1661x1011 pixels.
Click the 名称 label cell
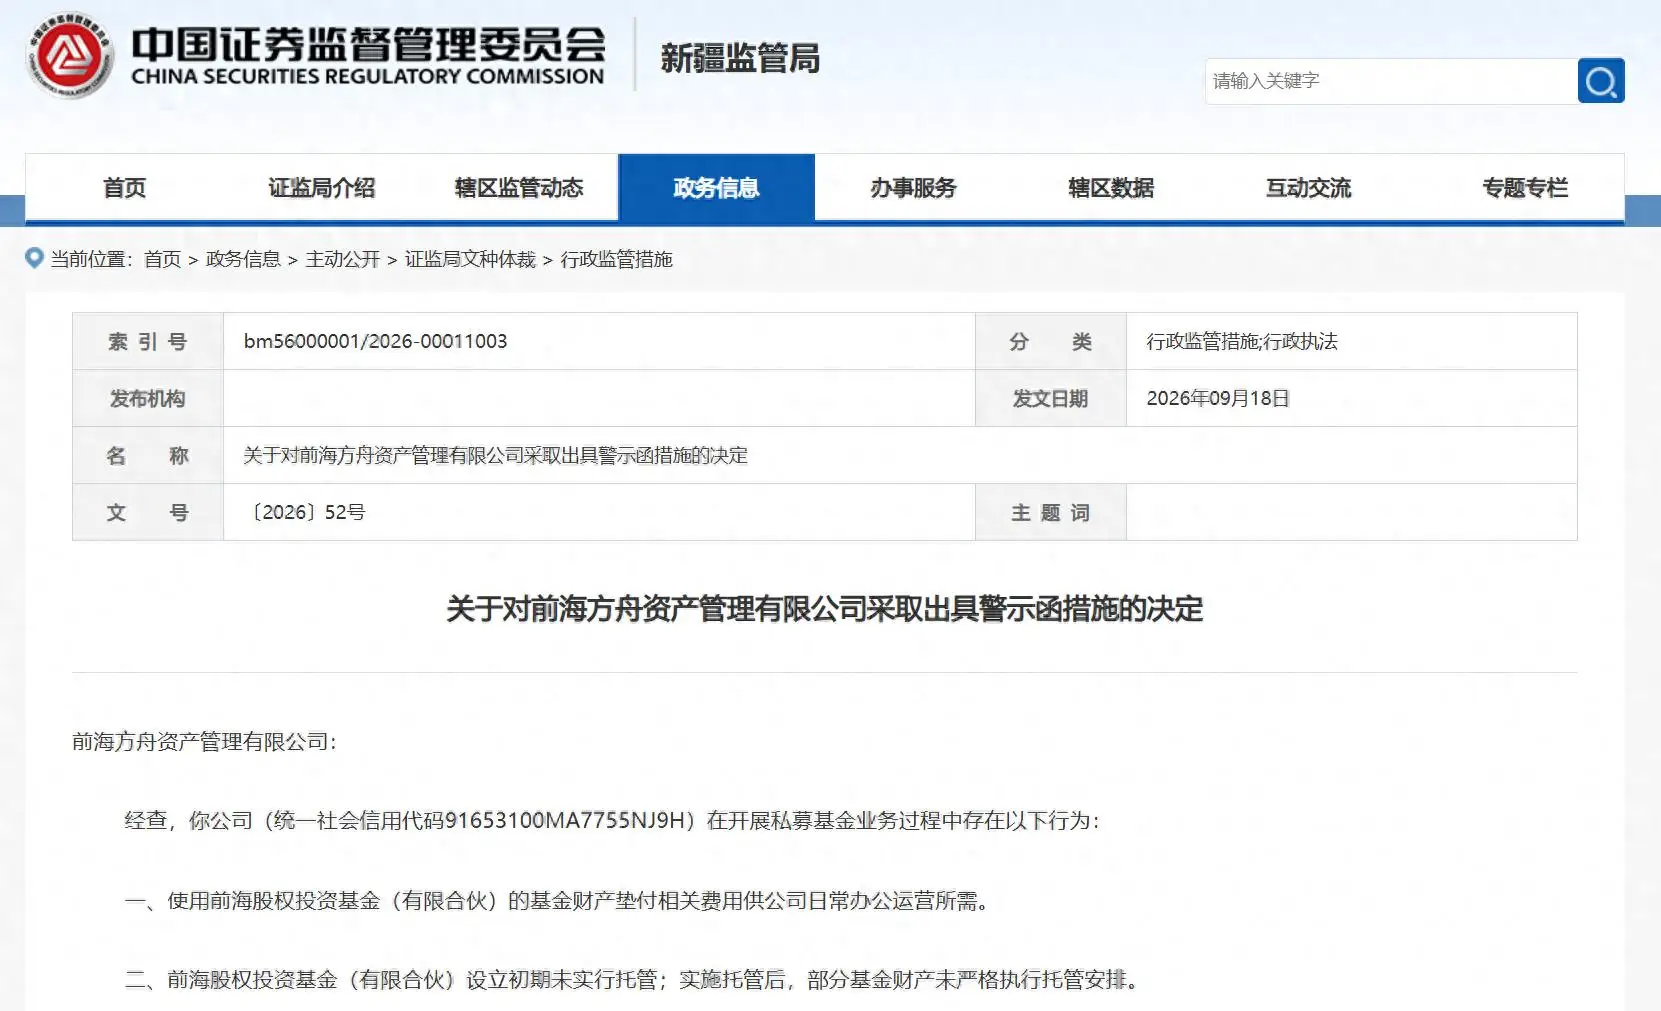point(148,455)
